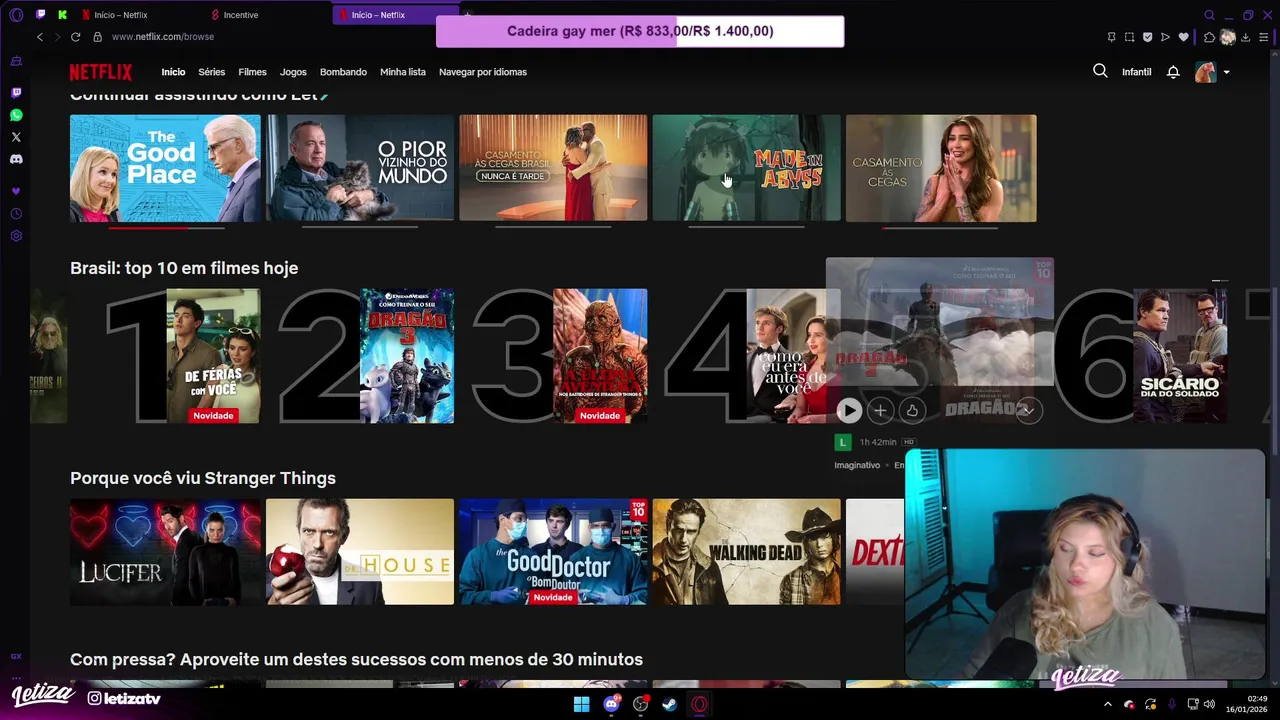This screenshot has width=1280, height=720.
Task: Open WhatsApp in the Opera sidebar
Action: coord(16,115)
